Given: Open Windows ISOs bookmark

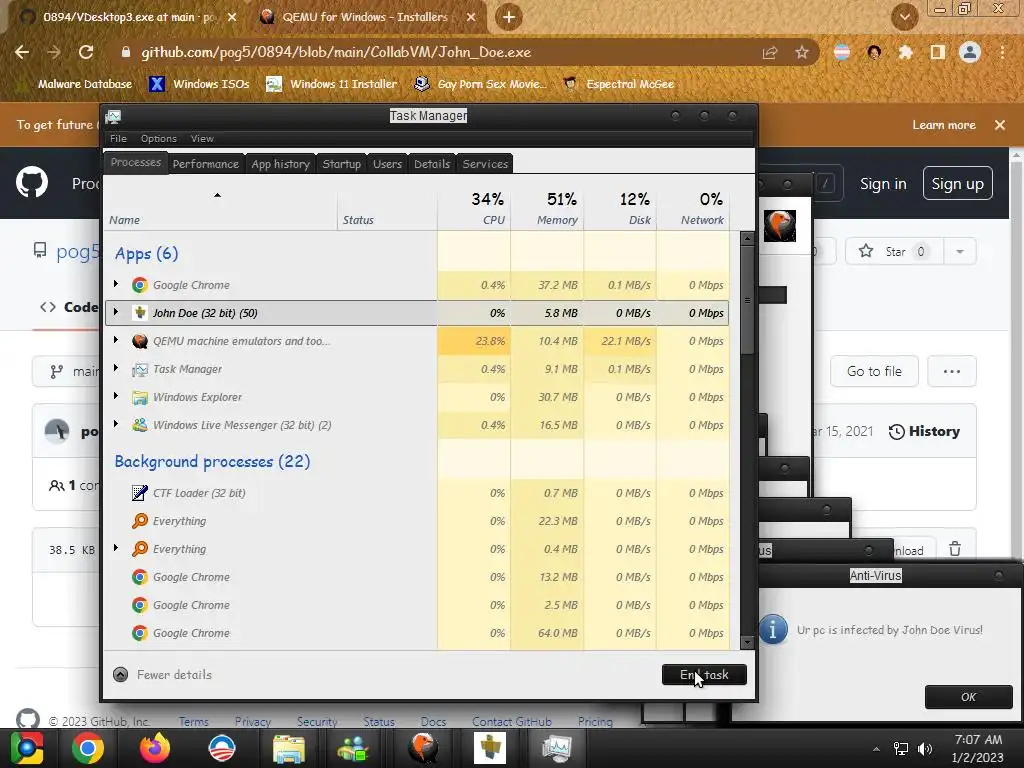Looking at the screenshot, I should (x=199, y=84).
